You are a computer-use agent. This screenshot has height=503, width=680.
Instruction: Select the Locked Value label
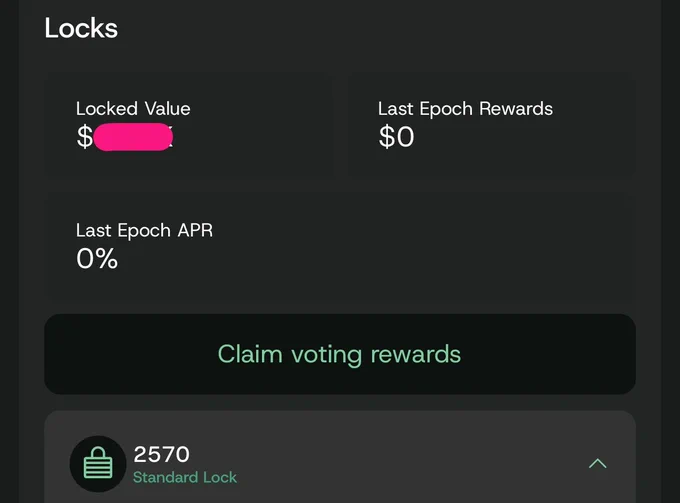tap(133, 108)
